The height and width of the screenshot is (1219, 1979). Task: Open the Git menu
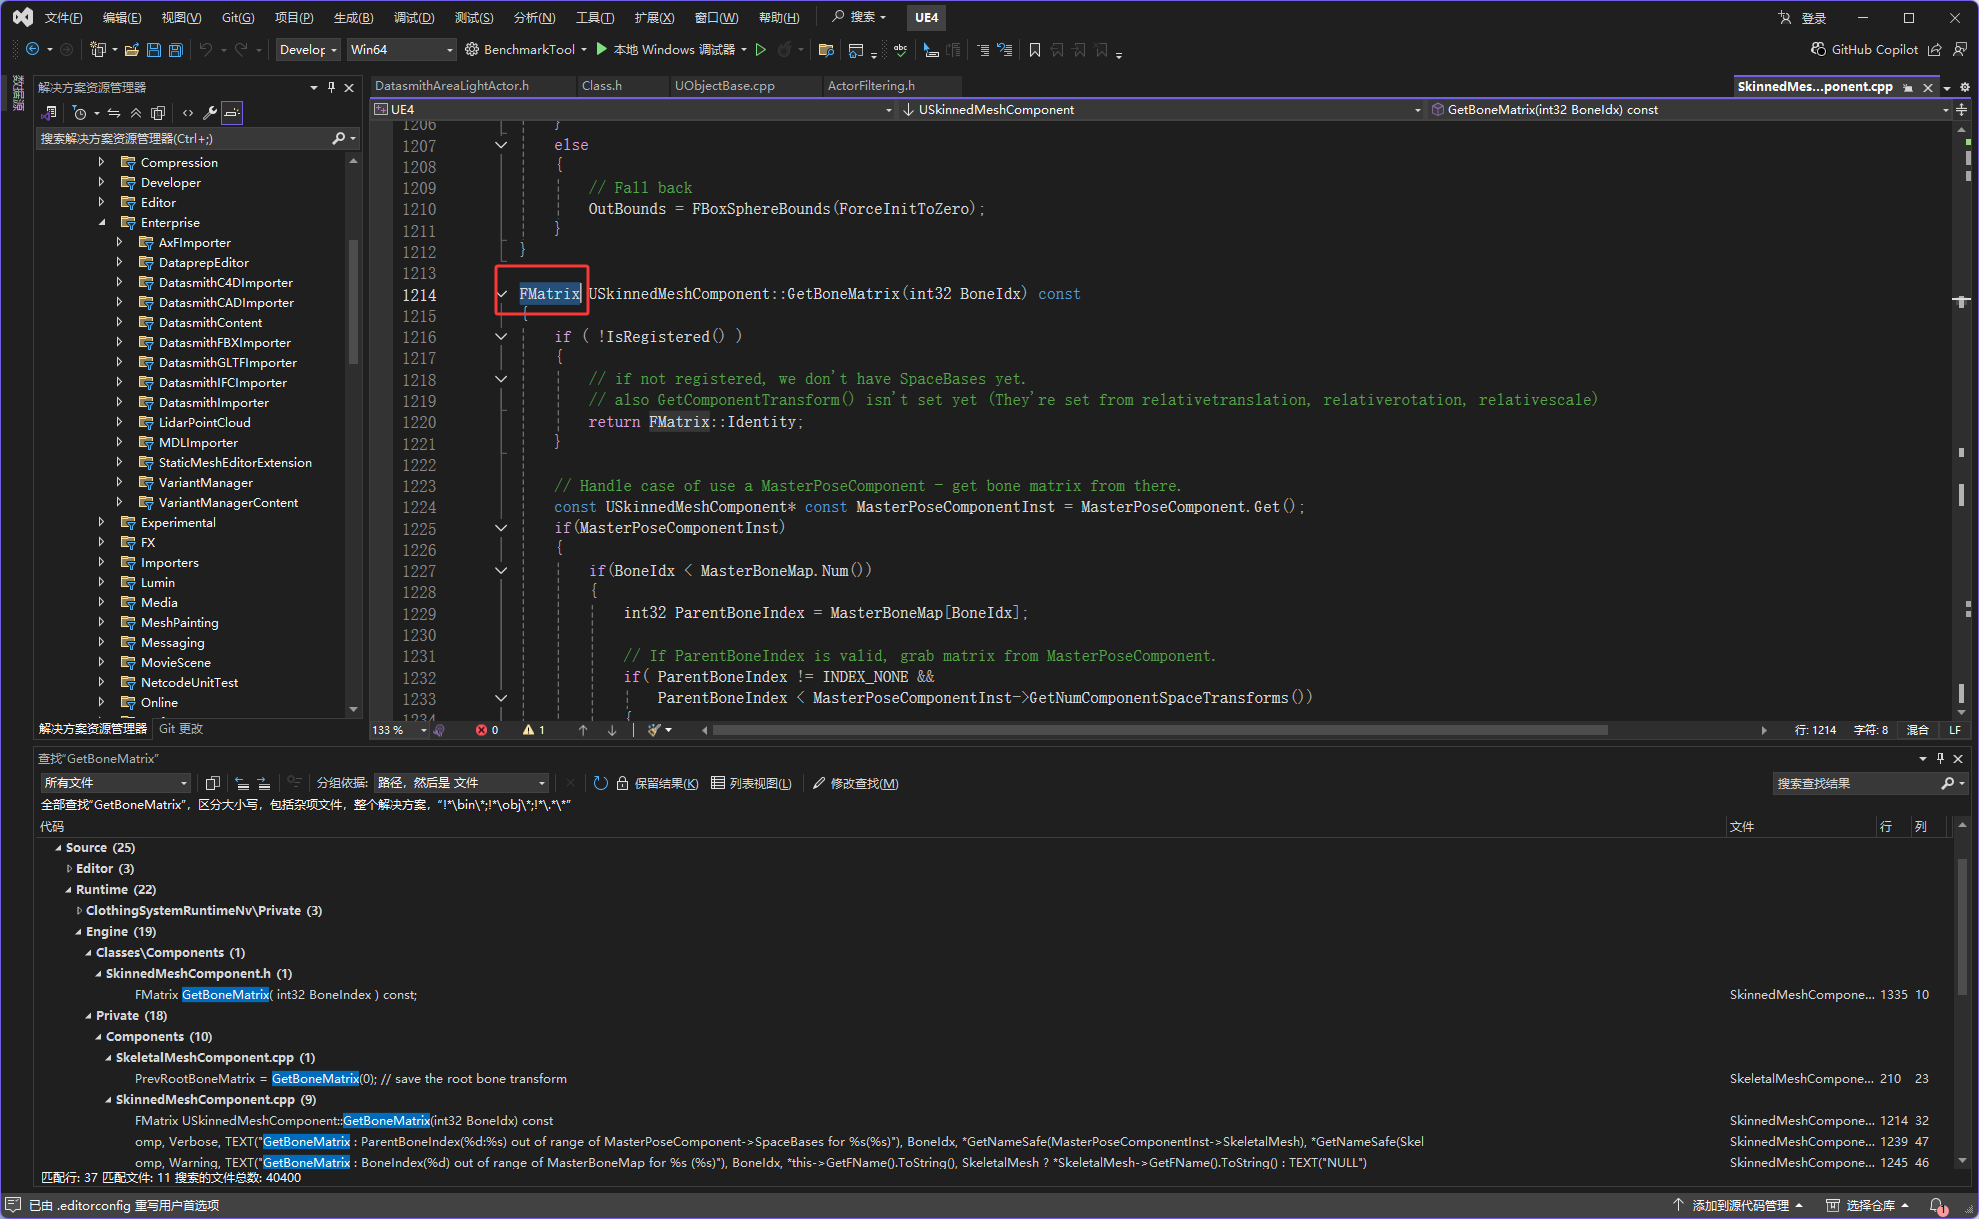(238, 18)
